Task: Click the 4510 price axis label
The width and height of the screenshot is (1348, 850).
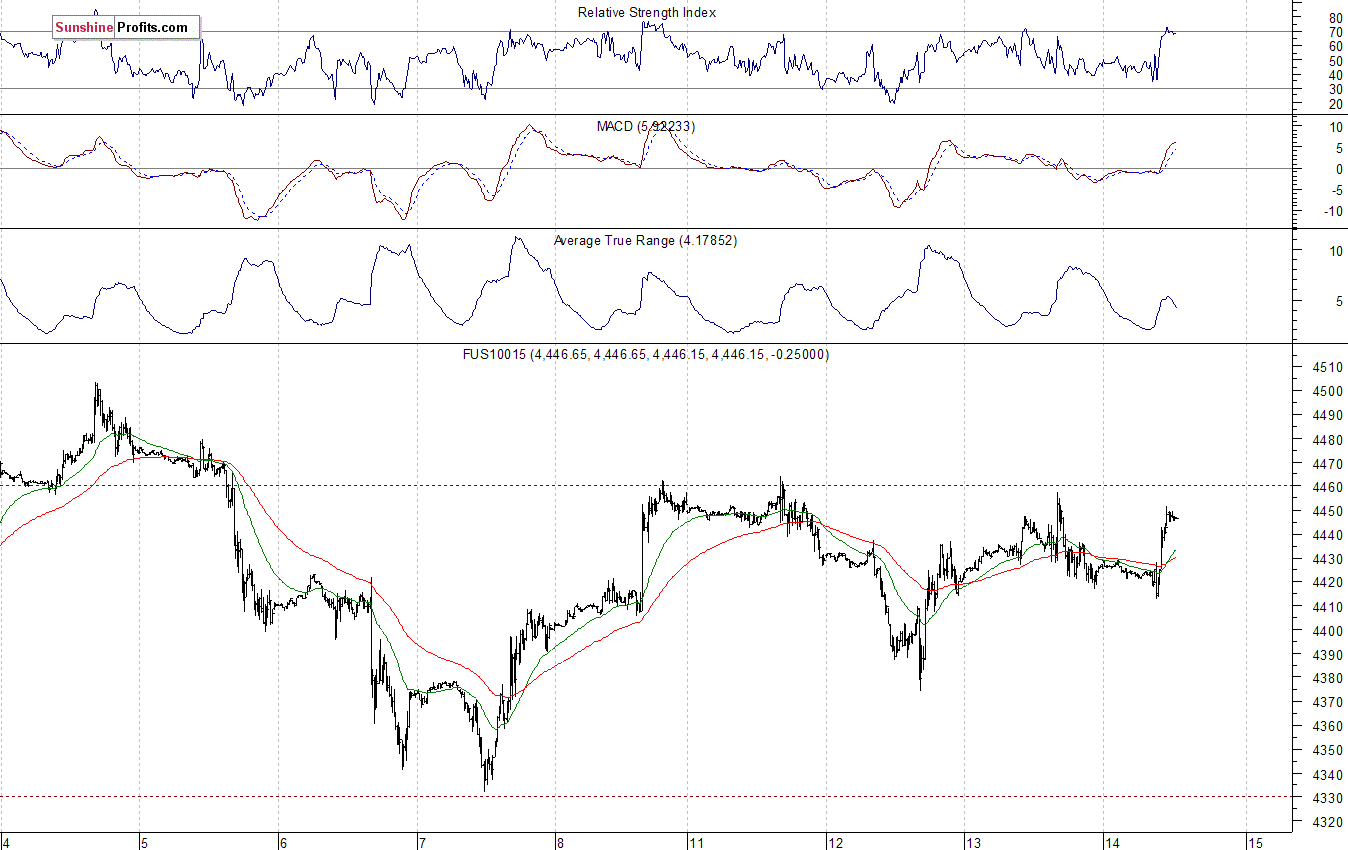Action: tap(1326, 367)
